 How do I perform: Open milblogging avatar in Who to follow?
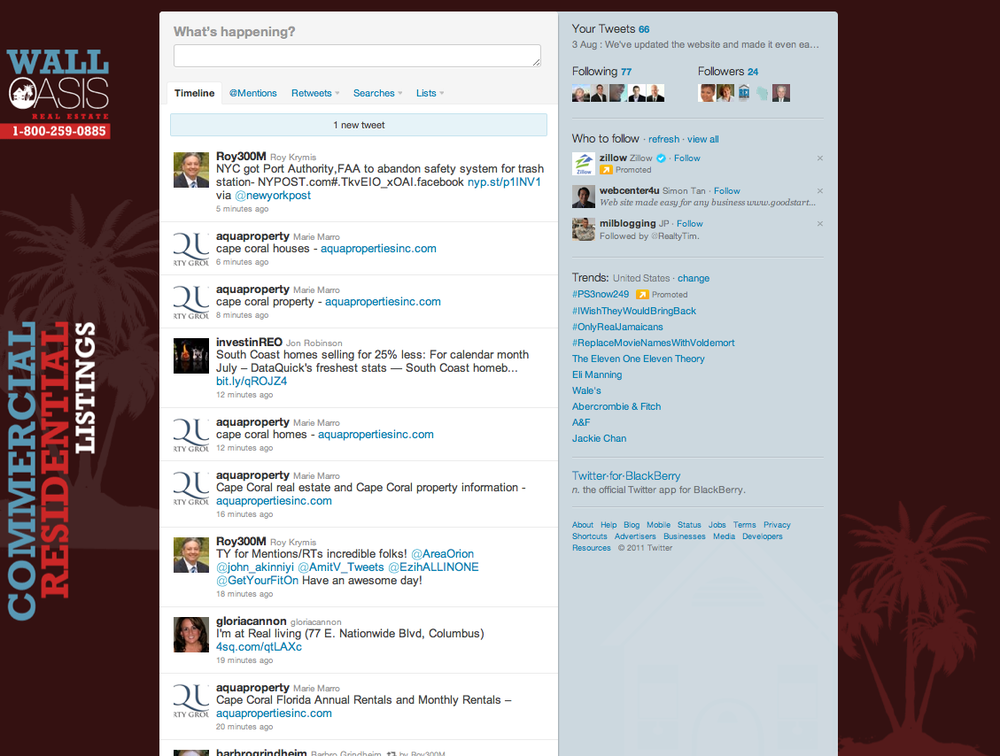584,229
